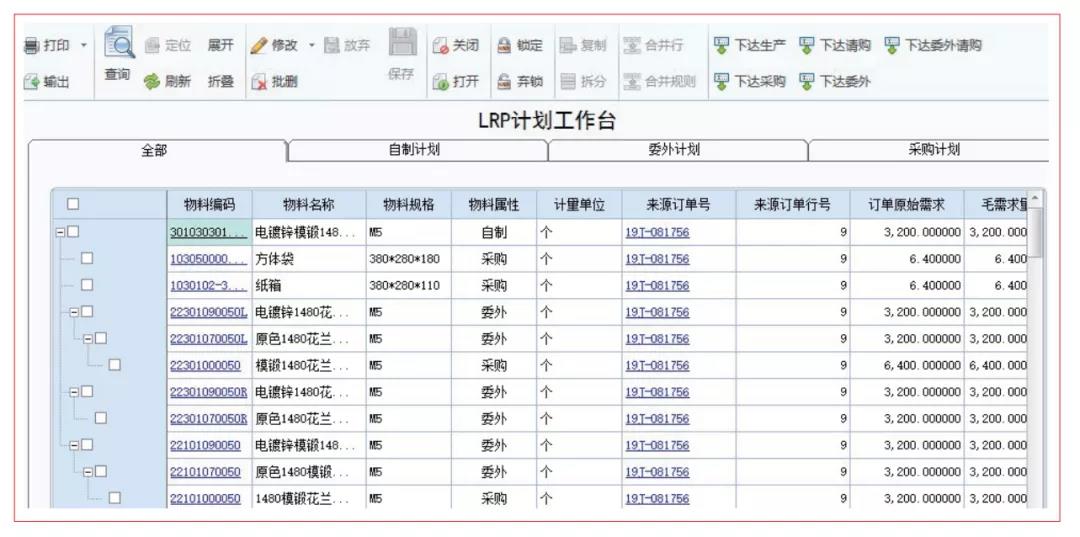Open the dropdown arrow next to 修改
The height and width of the screenshot is (537, 1080).
click(311, 46)
